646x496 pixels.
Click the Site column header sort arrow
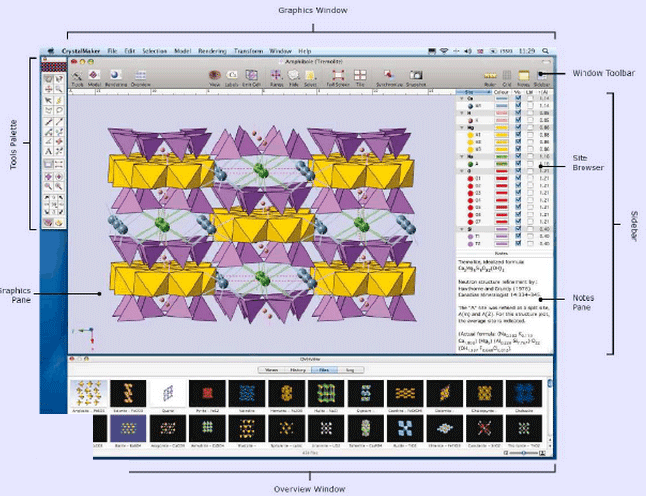click(489, 92)
